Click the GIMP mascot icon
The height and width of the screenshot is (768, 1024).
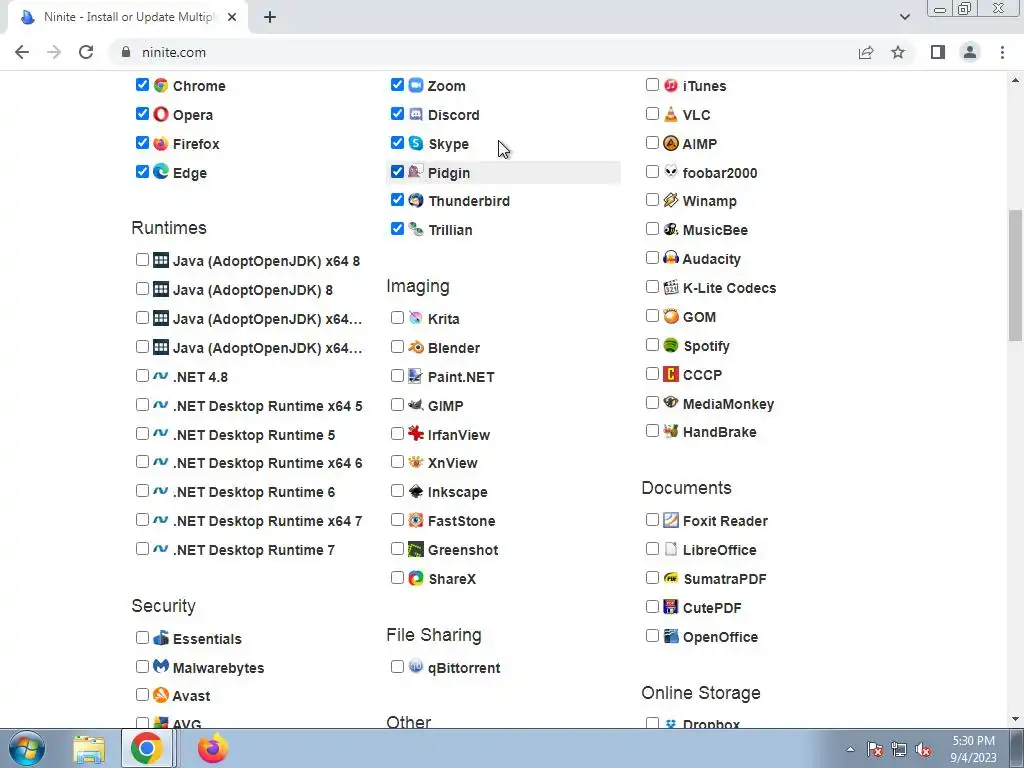coord(416,405)
